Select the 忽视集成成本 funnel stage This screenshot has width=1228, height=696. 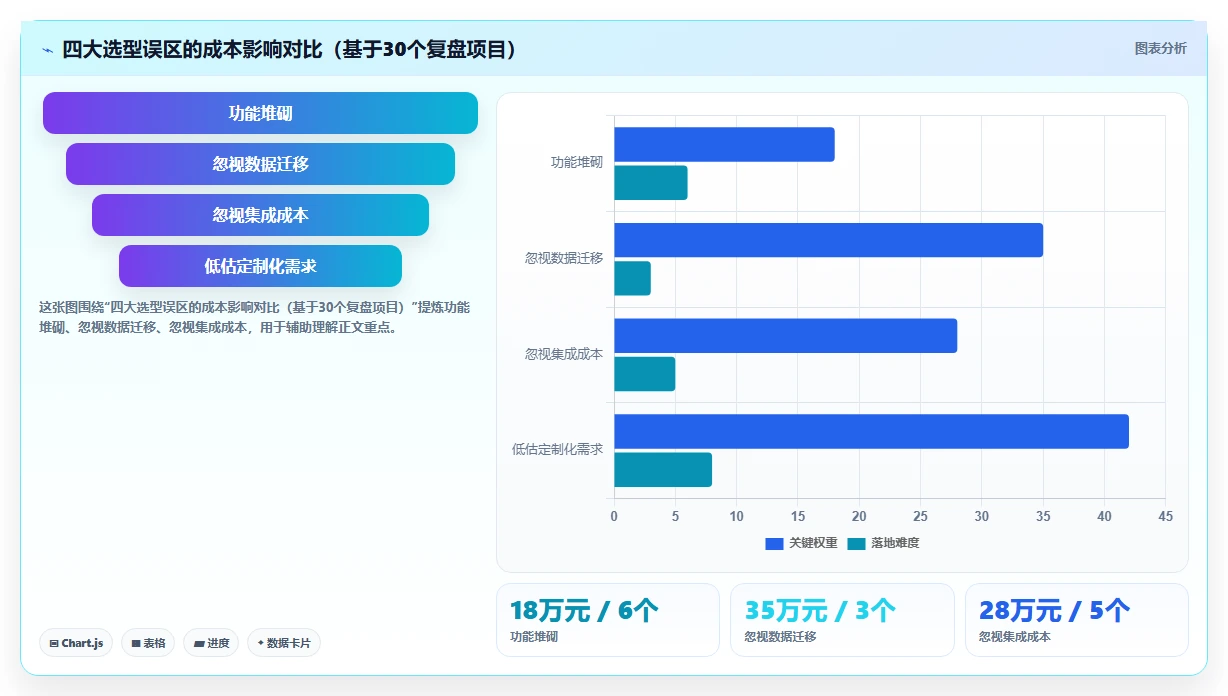coord(260,215)
